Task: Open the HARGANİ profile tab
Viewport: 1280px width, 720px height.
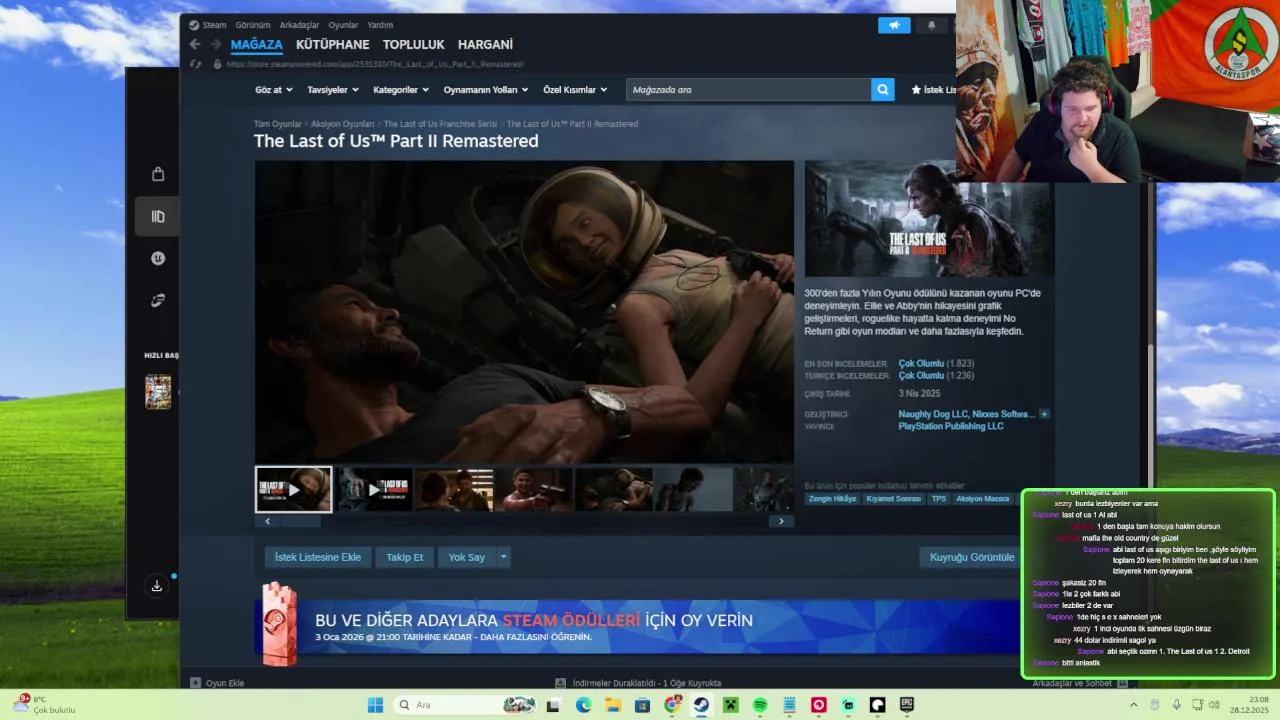Action: coord(485,45)
